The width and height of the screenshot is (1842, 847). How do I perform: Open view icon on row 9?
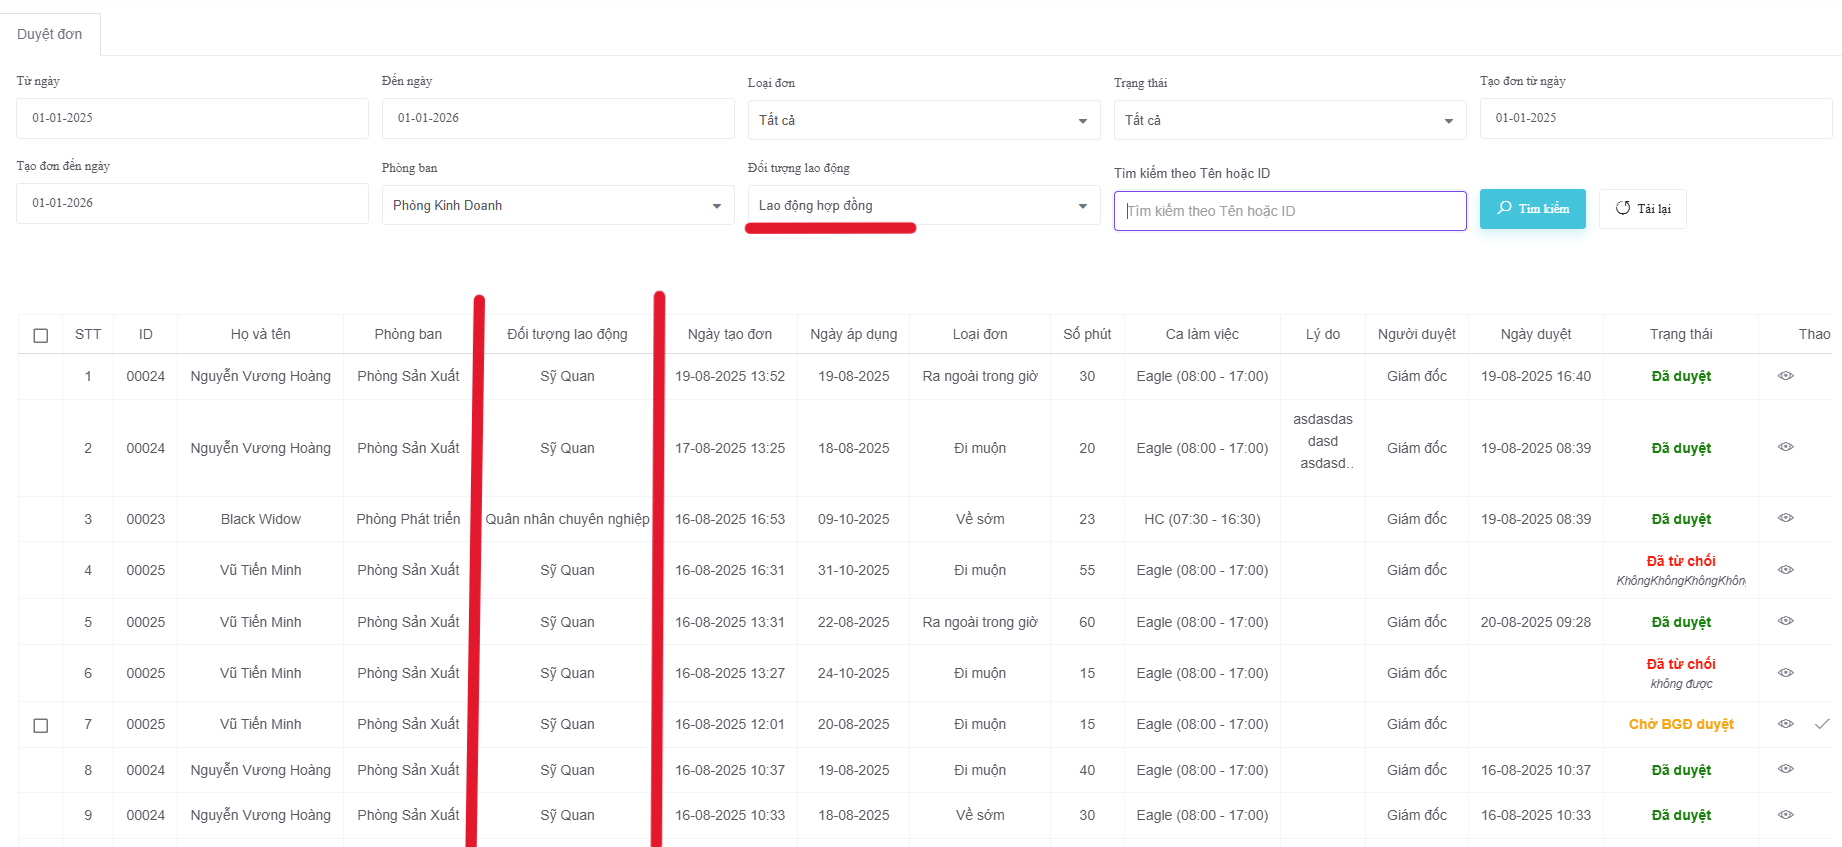(1785, 815)
